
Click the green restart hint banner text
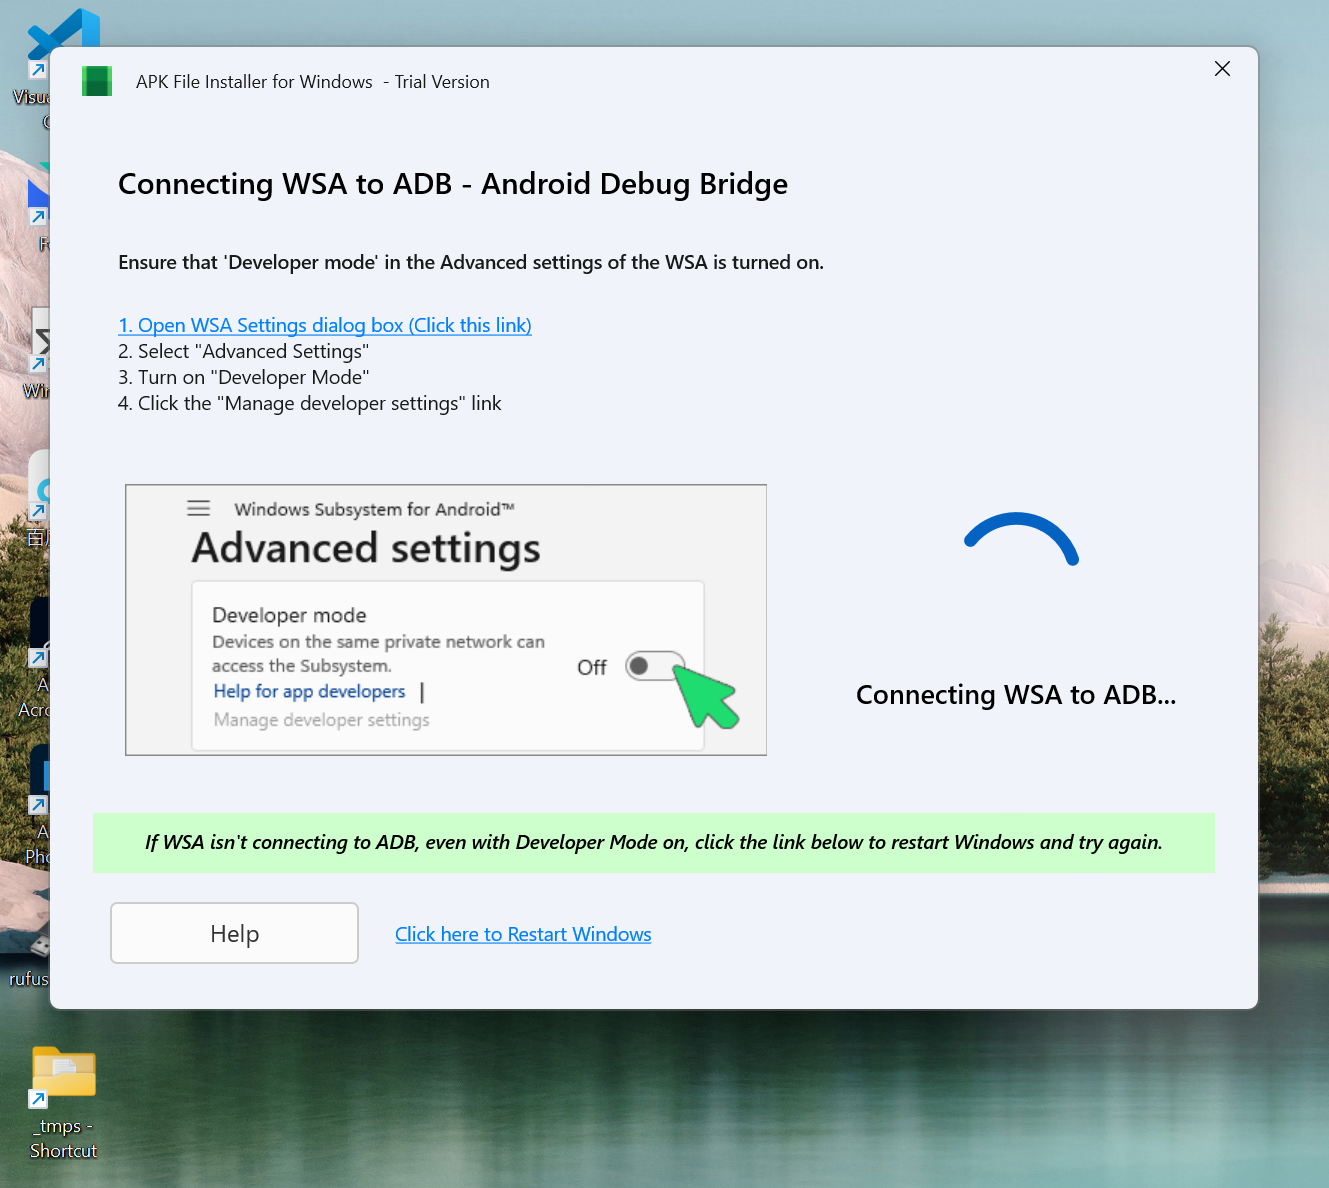tap(654, 842)
